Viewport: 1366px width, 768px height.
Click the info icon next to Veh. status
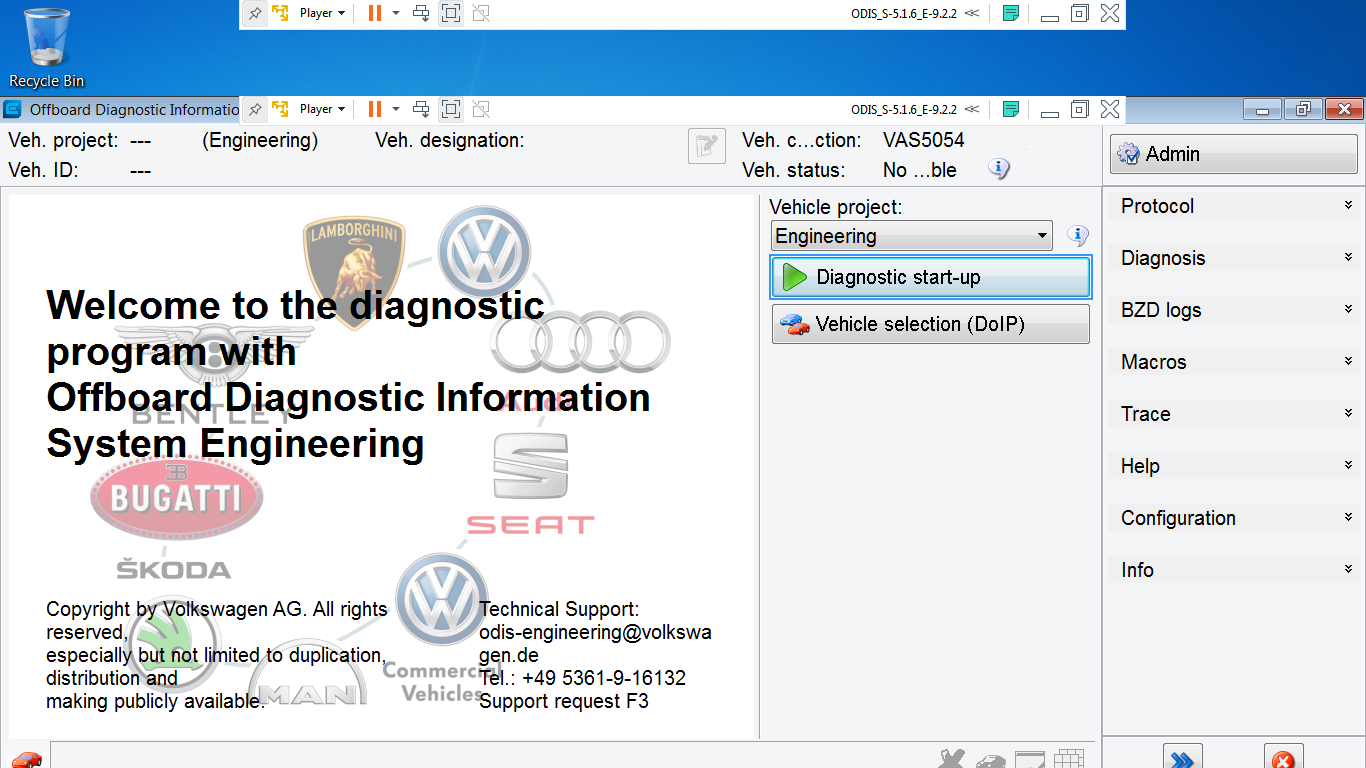point(999,169)
